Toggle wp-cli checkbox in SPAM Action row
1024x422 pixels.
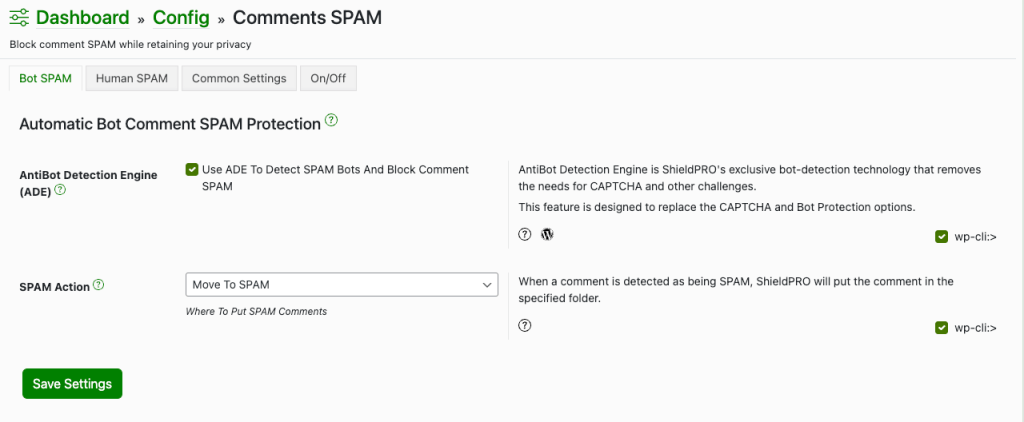point(941,328)
